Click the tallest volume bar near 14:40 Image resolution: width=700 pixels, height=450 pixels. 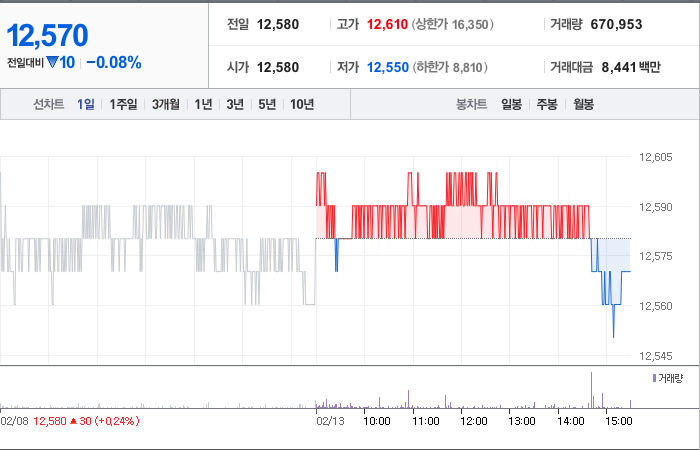coord(592,390)
